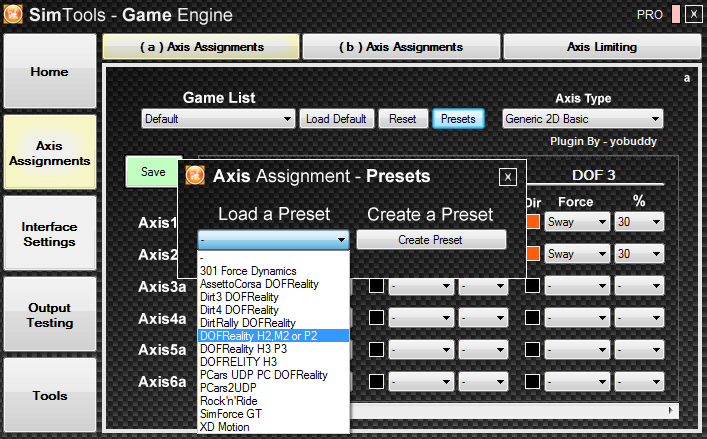Select preset 301 Force Dynamics
This screenshot has width=707, height=439.
click(273, 271)
